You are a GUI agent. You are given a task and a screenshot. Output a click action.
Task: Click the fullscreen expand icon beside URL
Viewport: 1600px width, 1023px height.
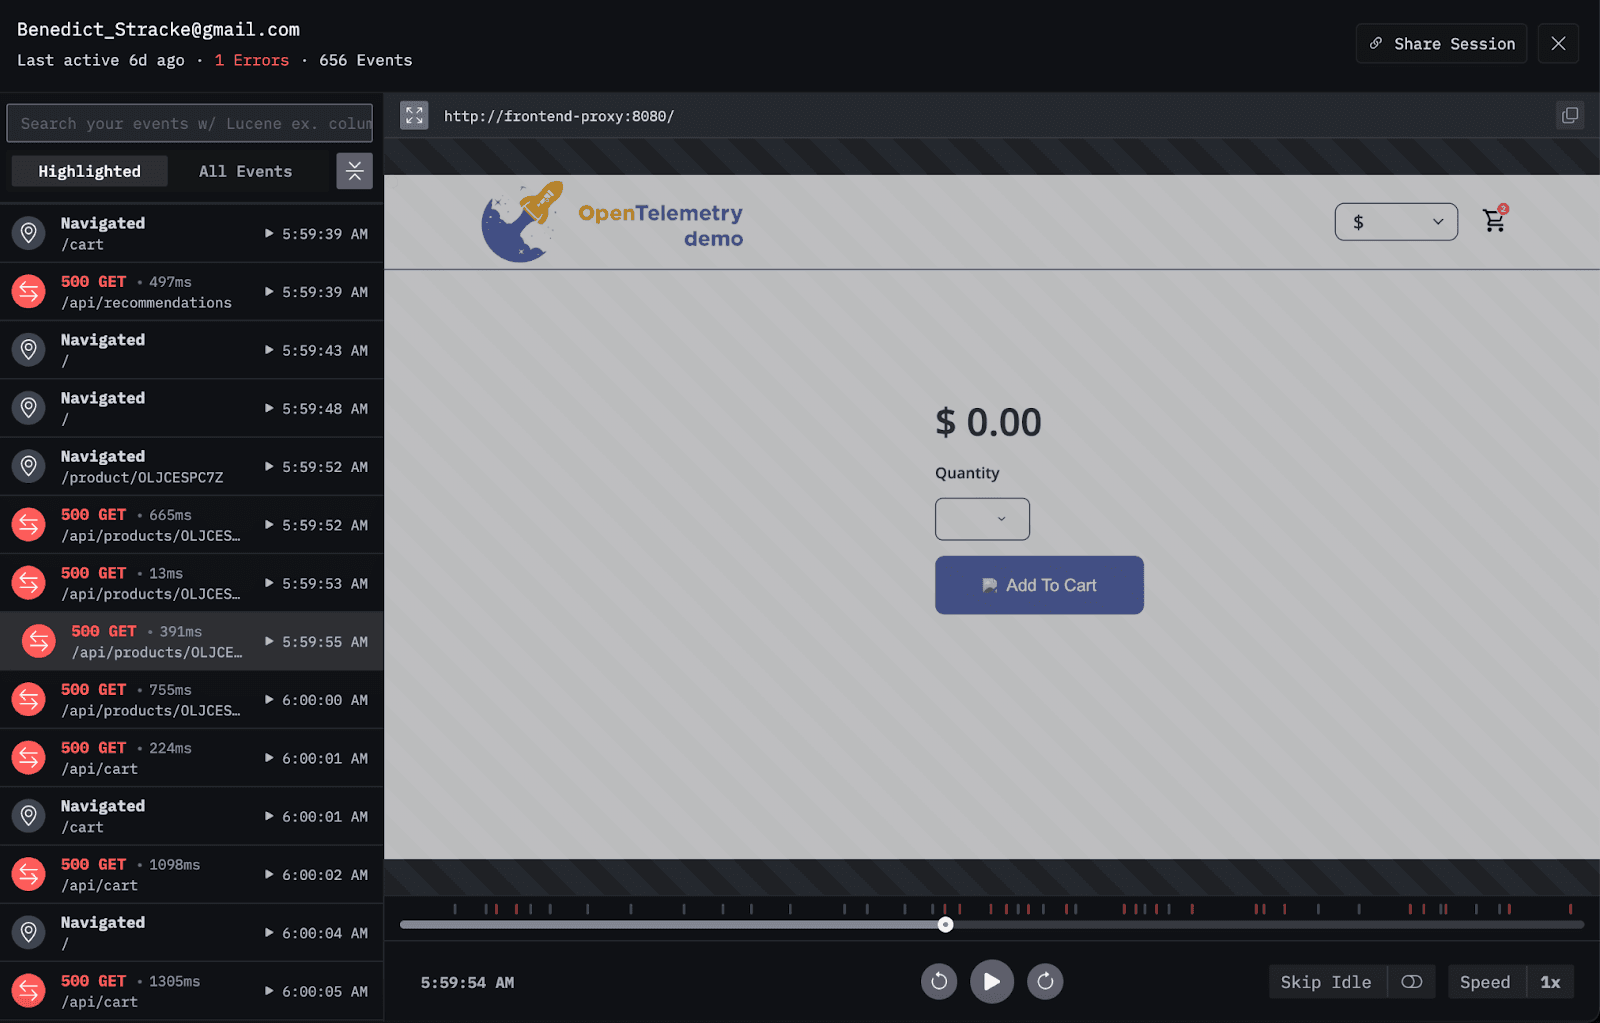(x=414, y=116)
